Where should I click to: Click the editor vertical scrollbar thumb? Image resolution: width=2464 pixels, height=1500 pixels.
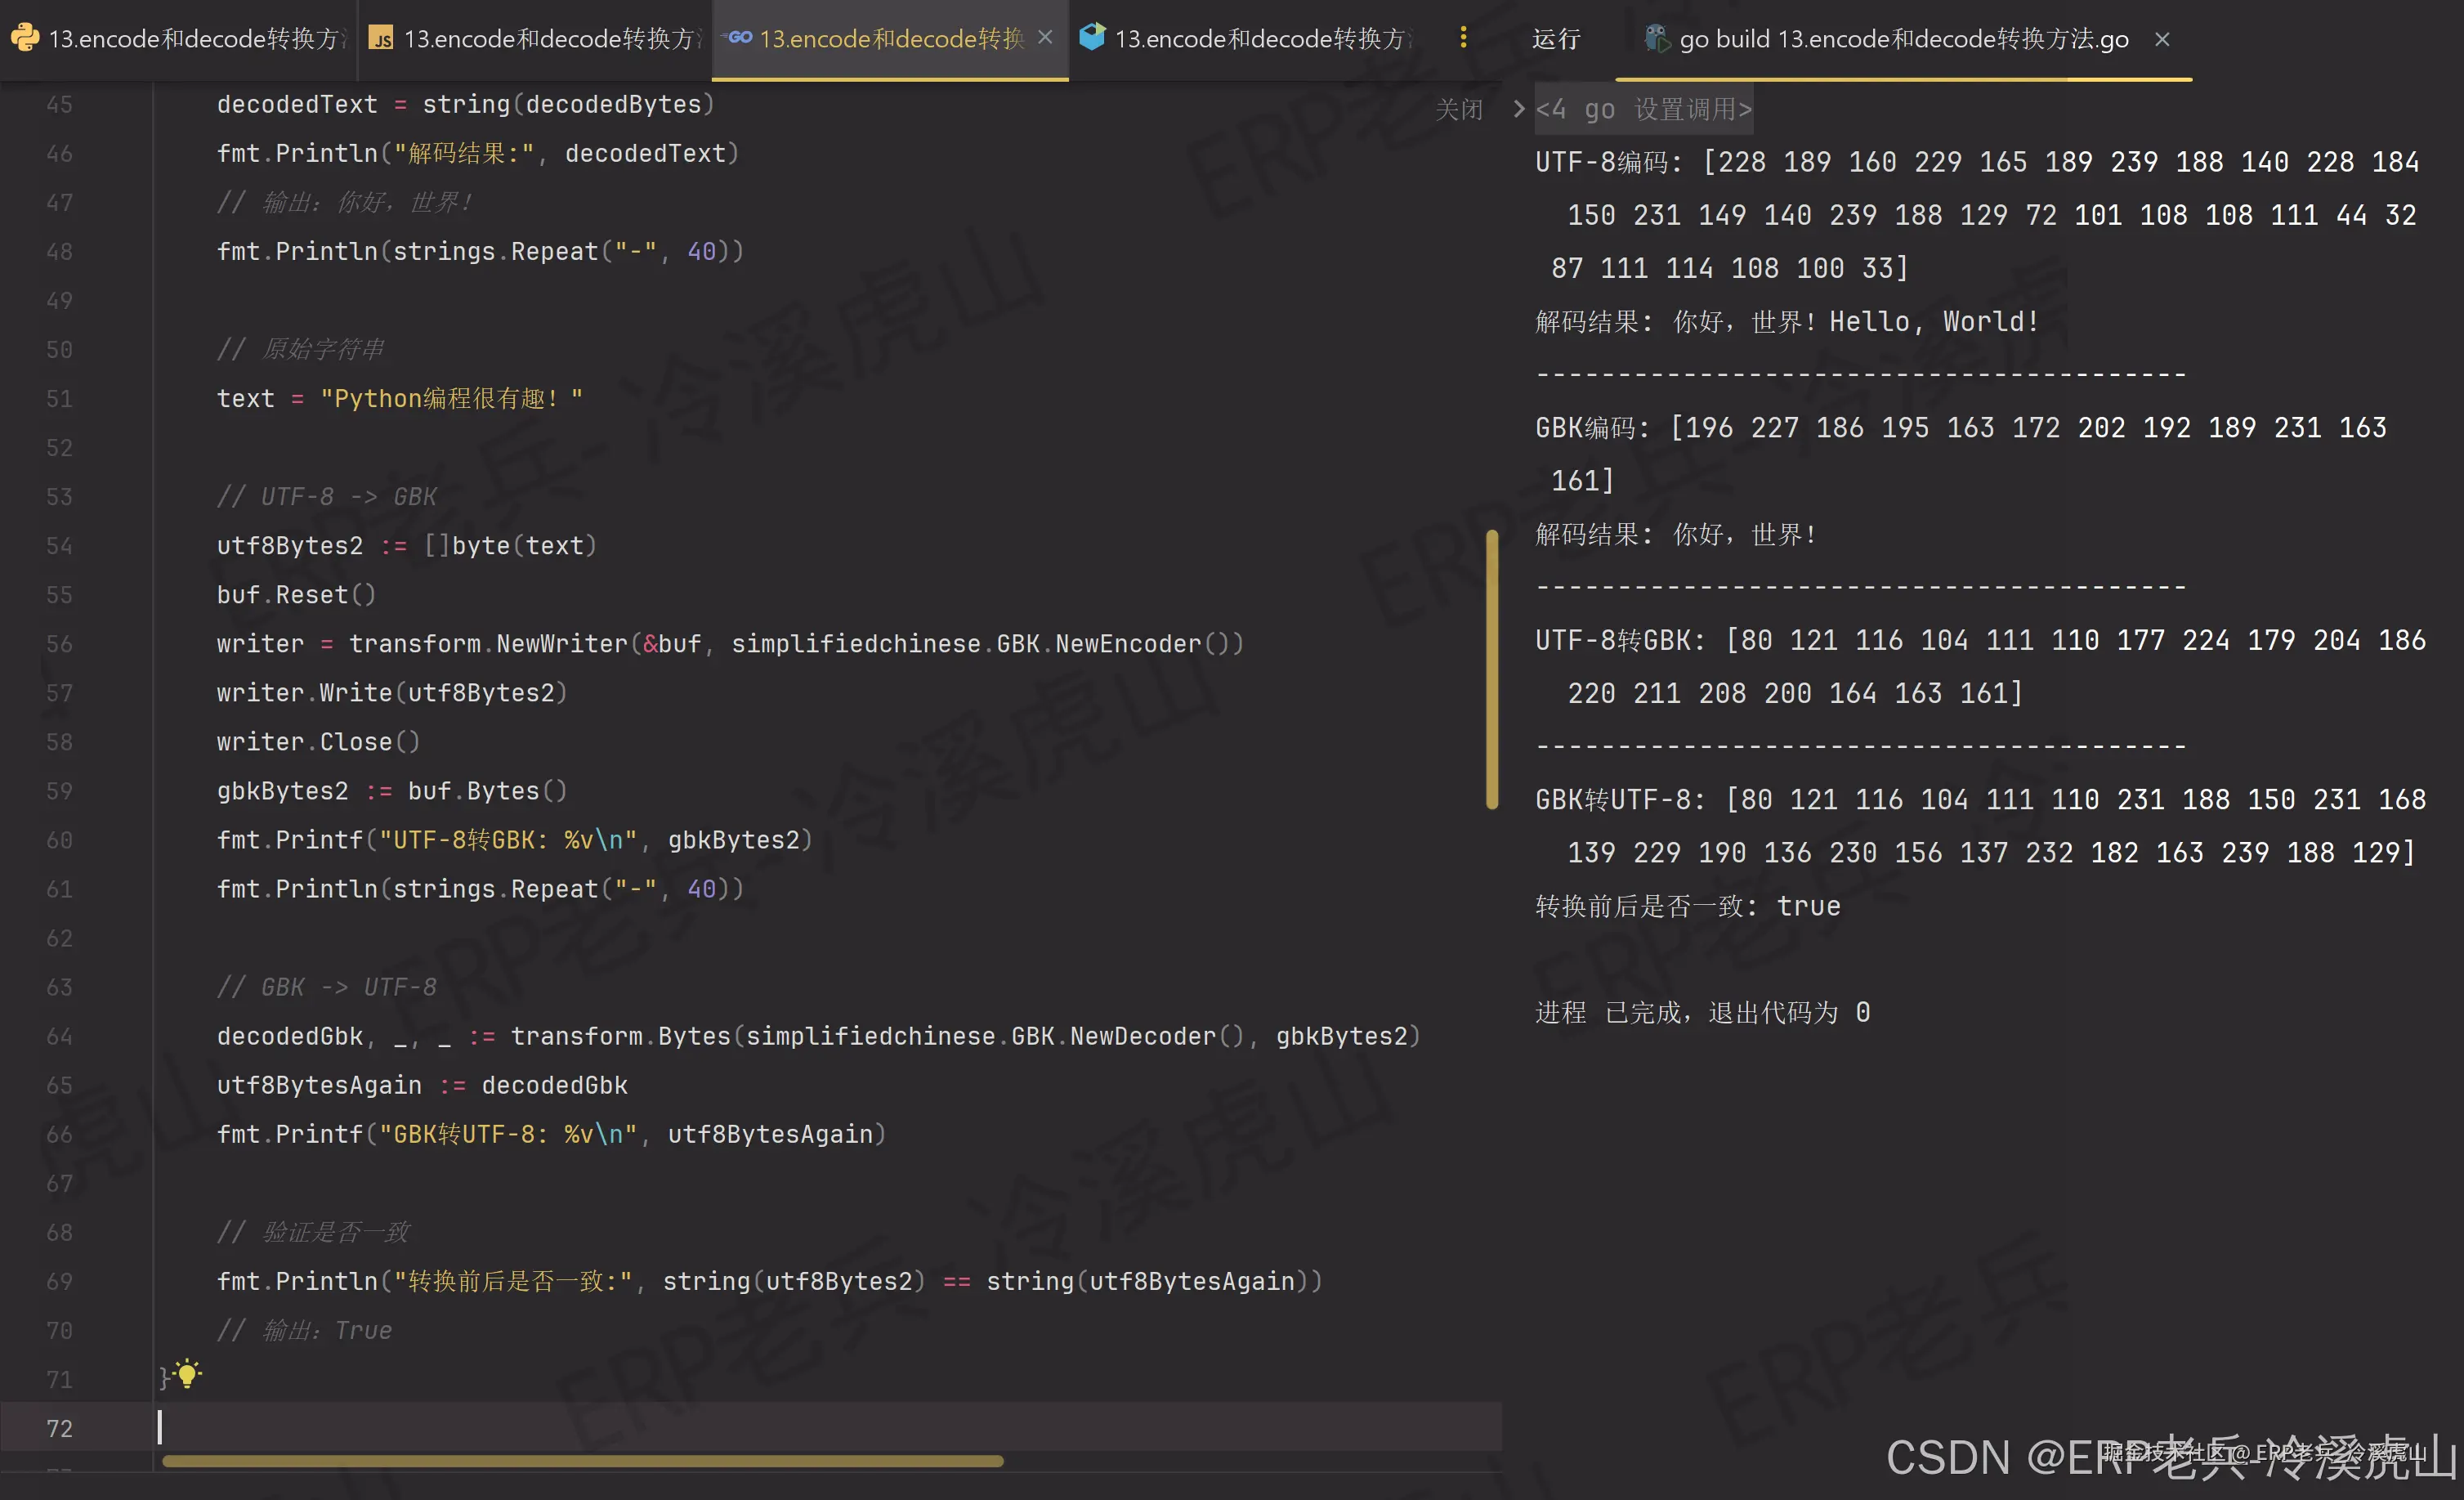pyautogui.click(x=1491, y=668)
